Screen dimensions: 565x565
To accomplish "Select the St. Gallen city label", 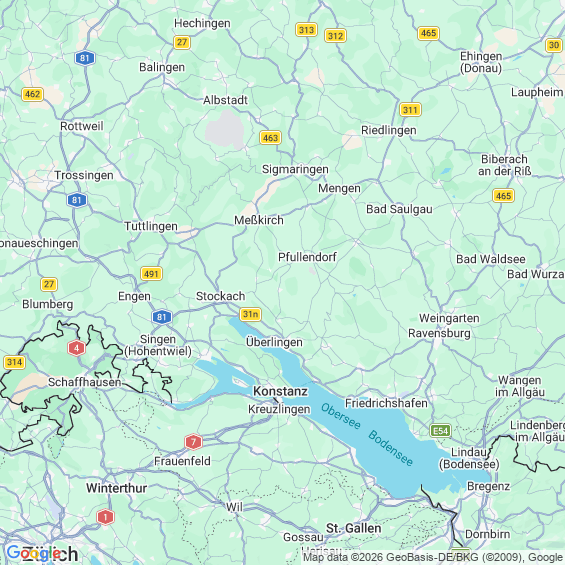I will point(353,528).
